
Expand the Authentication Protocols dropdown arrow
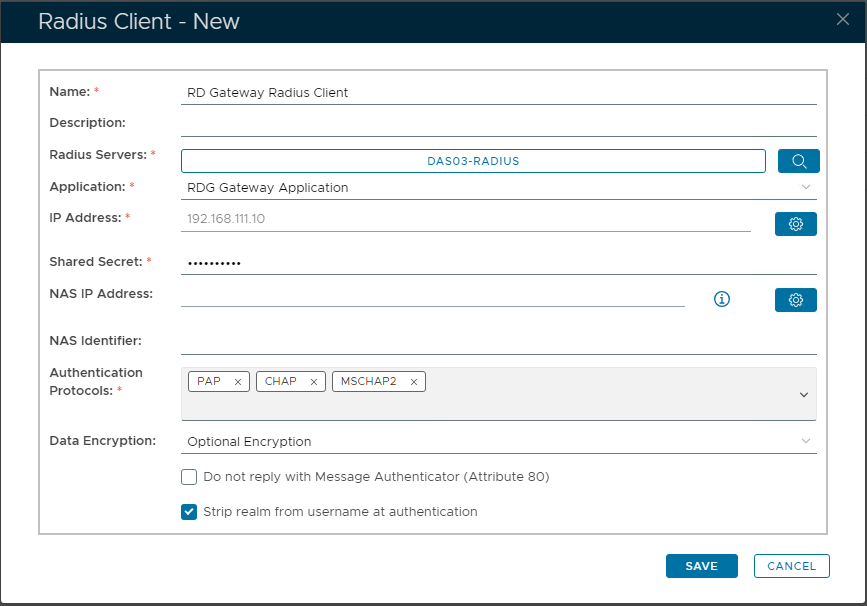tap(803, 395)
